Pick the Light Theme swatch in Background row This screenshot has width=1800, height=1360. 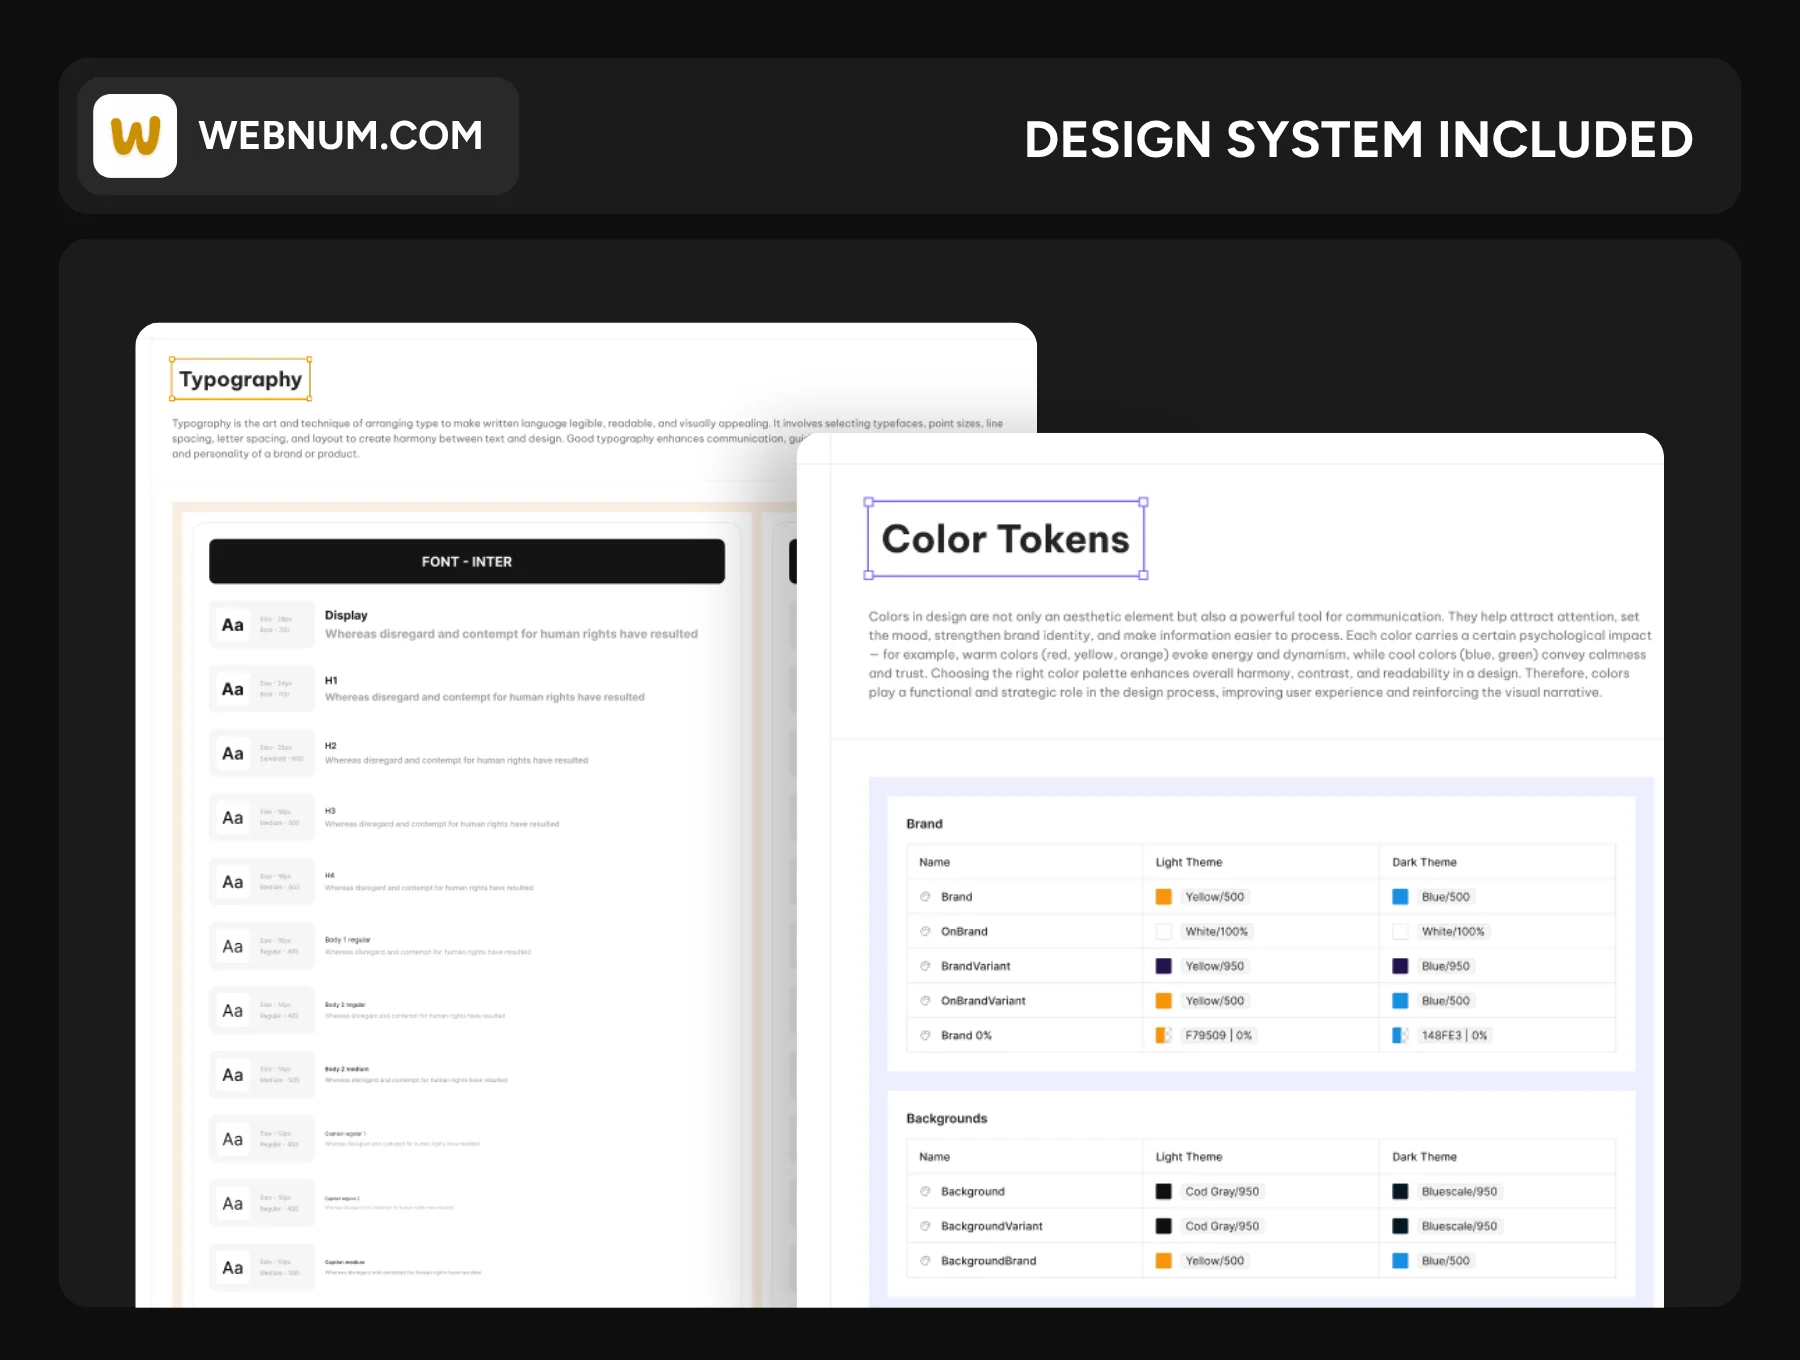tap(1164, 1191)
